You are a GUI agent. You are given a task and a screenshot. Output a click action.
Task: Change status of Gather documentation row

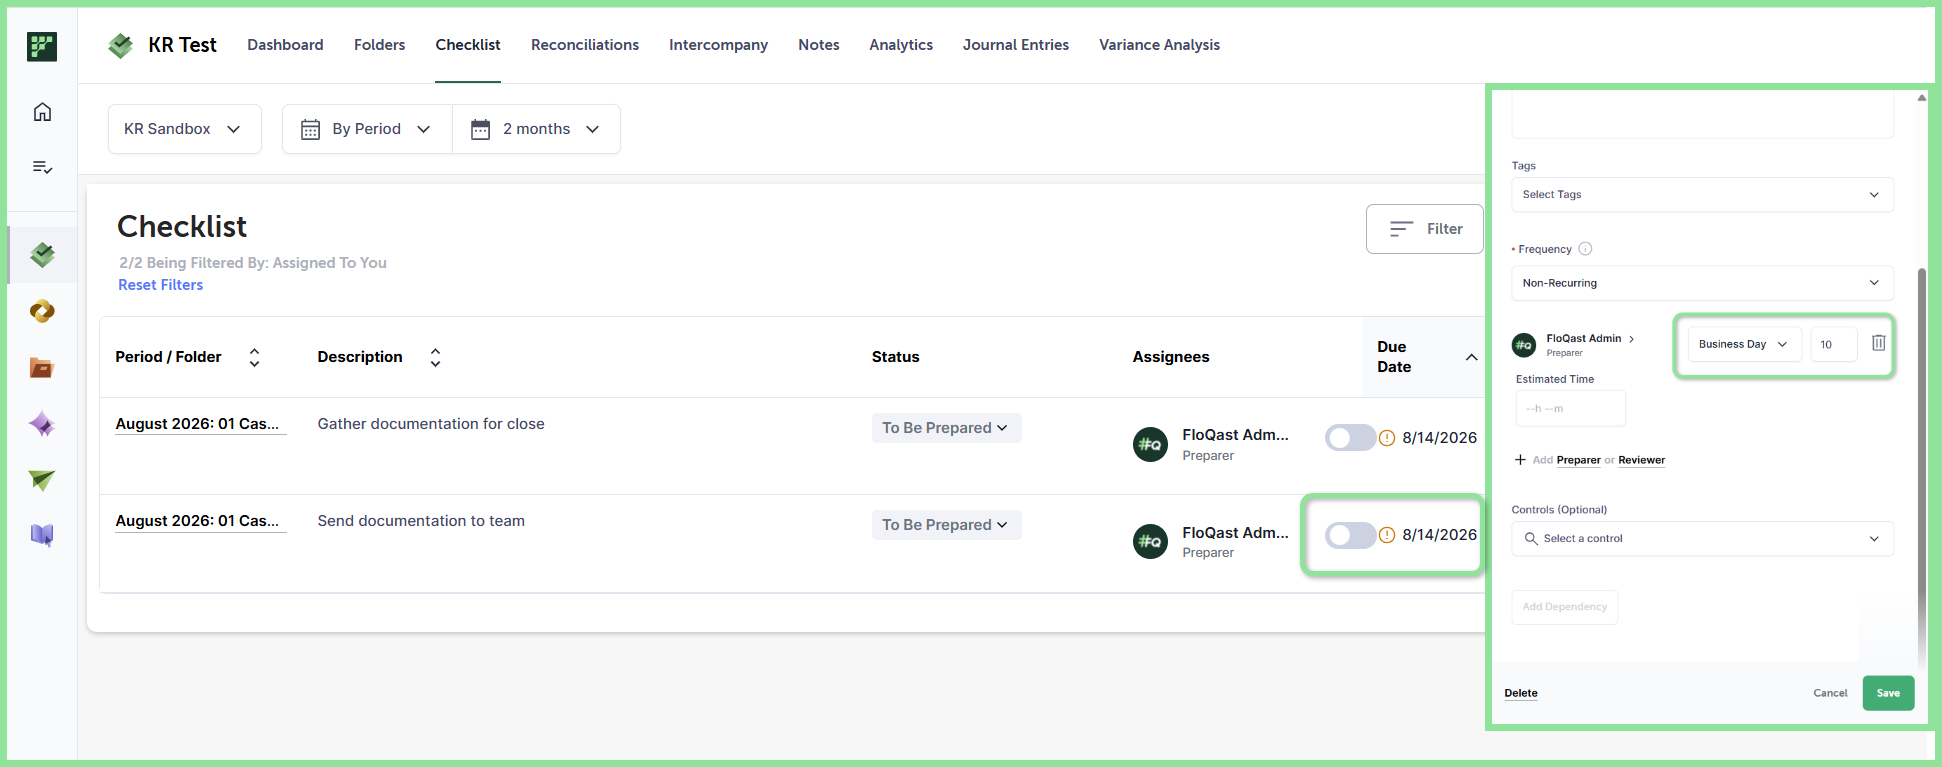tap(946, 428)
